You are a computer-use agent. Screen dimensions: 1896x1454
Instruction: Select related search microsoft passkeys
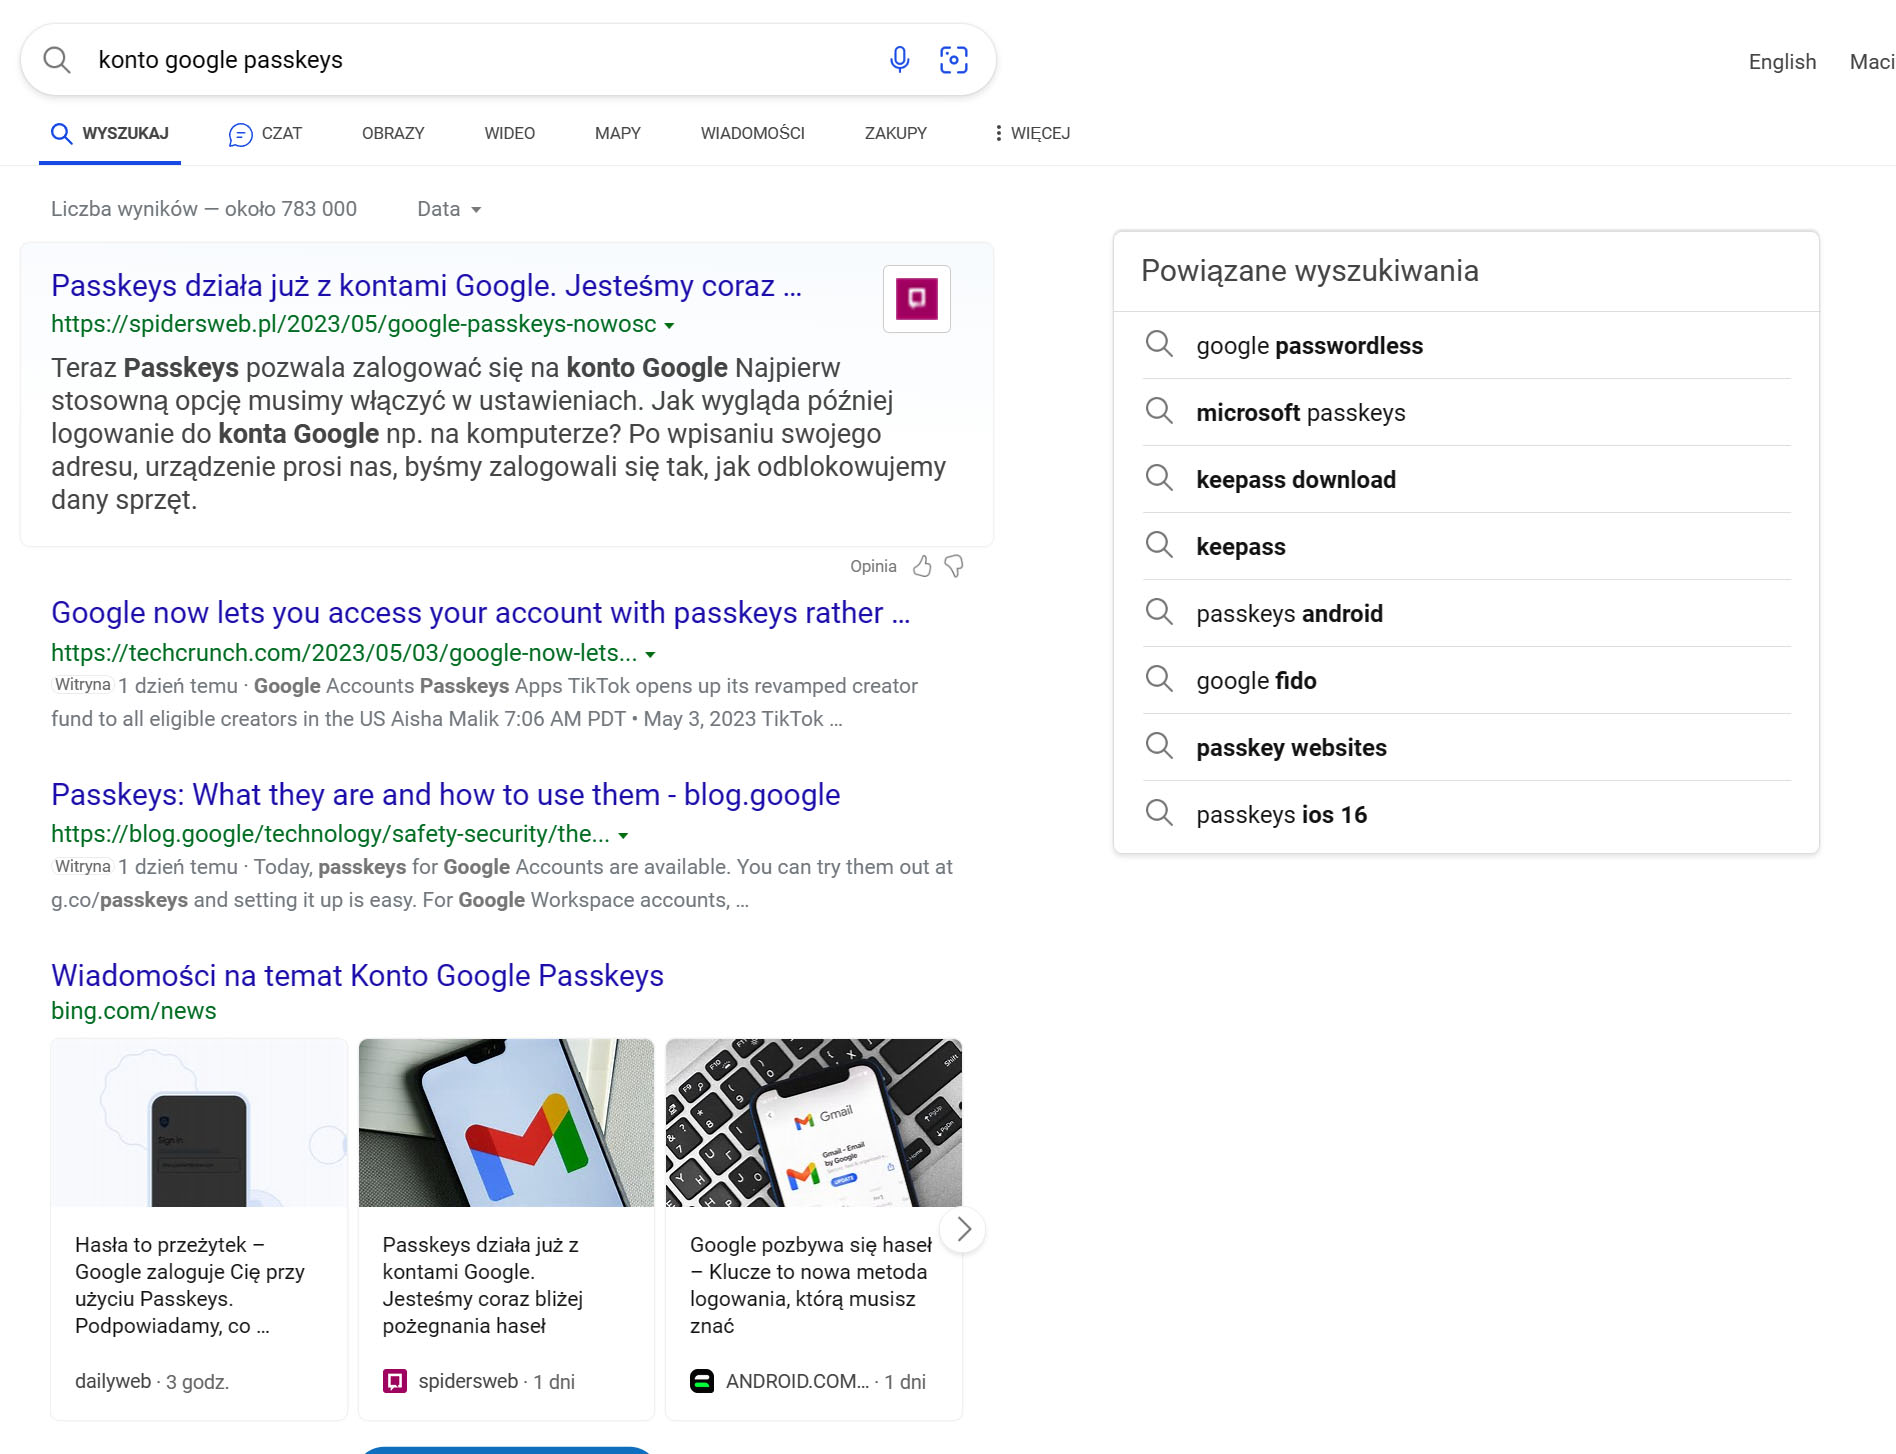(1301, 413)
